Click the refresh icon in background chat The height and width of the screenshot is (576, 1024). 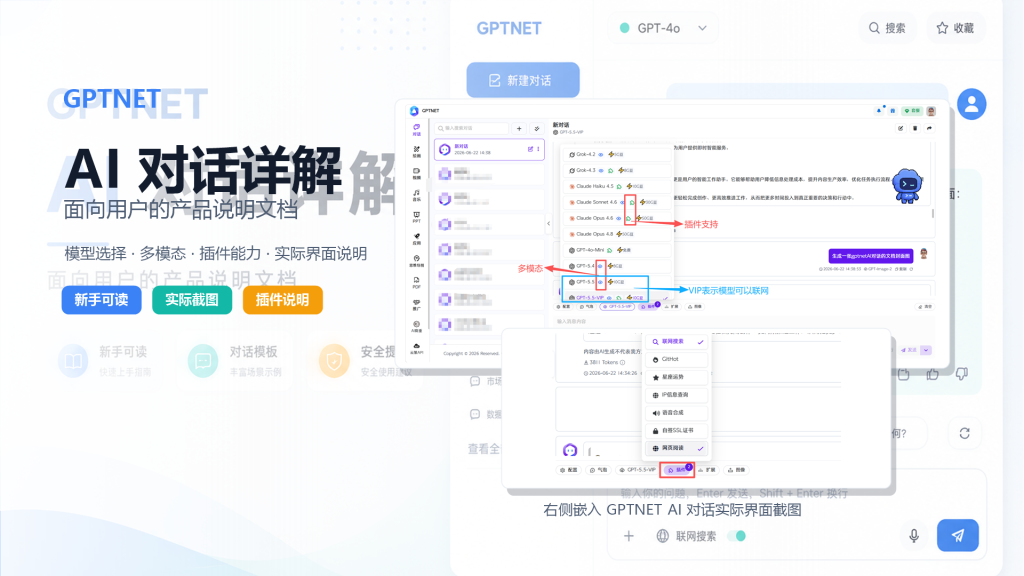pos(965,434)
